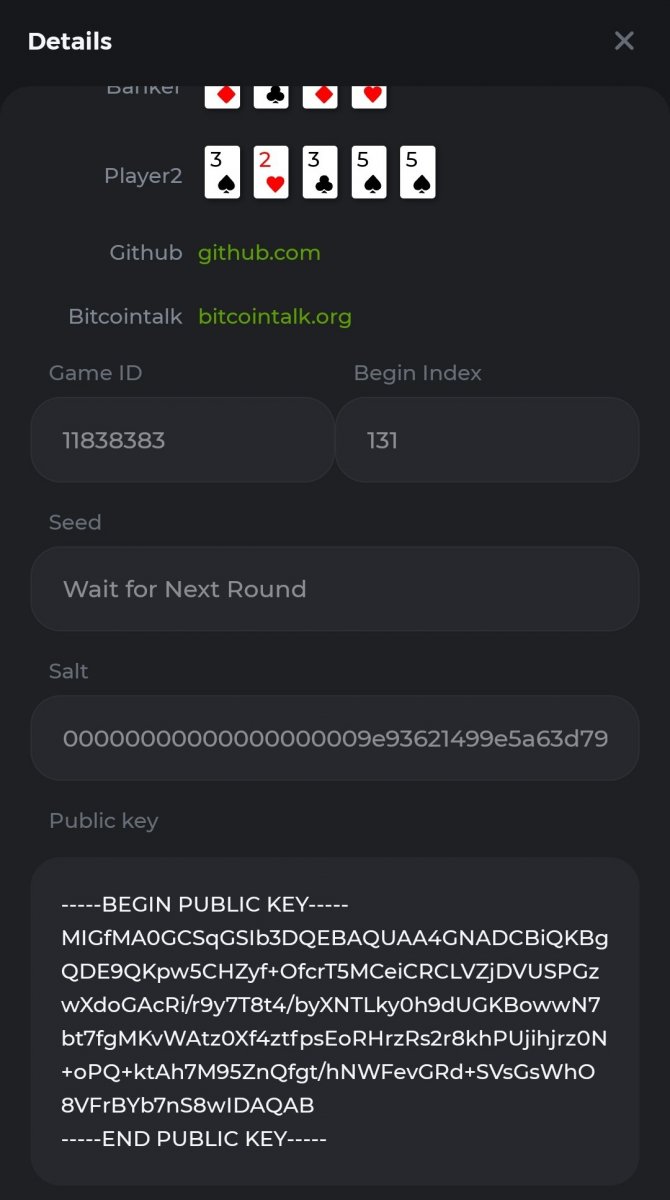Click the Salt value field

click(x=335, y=739)
